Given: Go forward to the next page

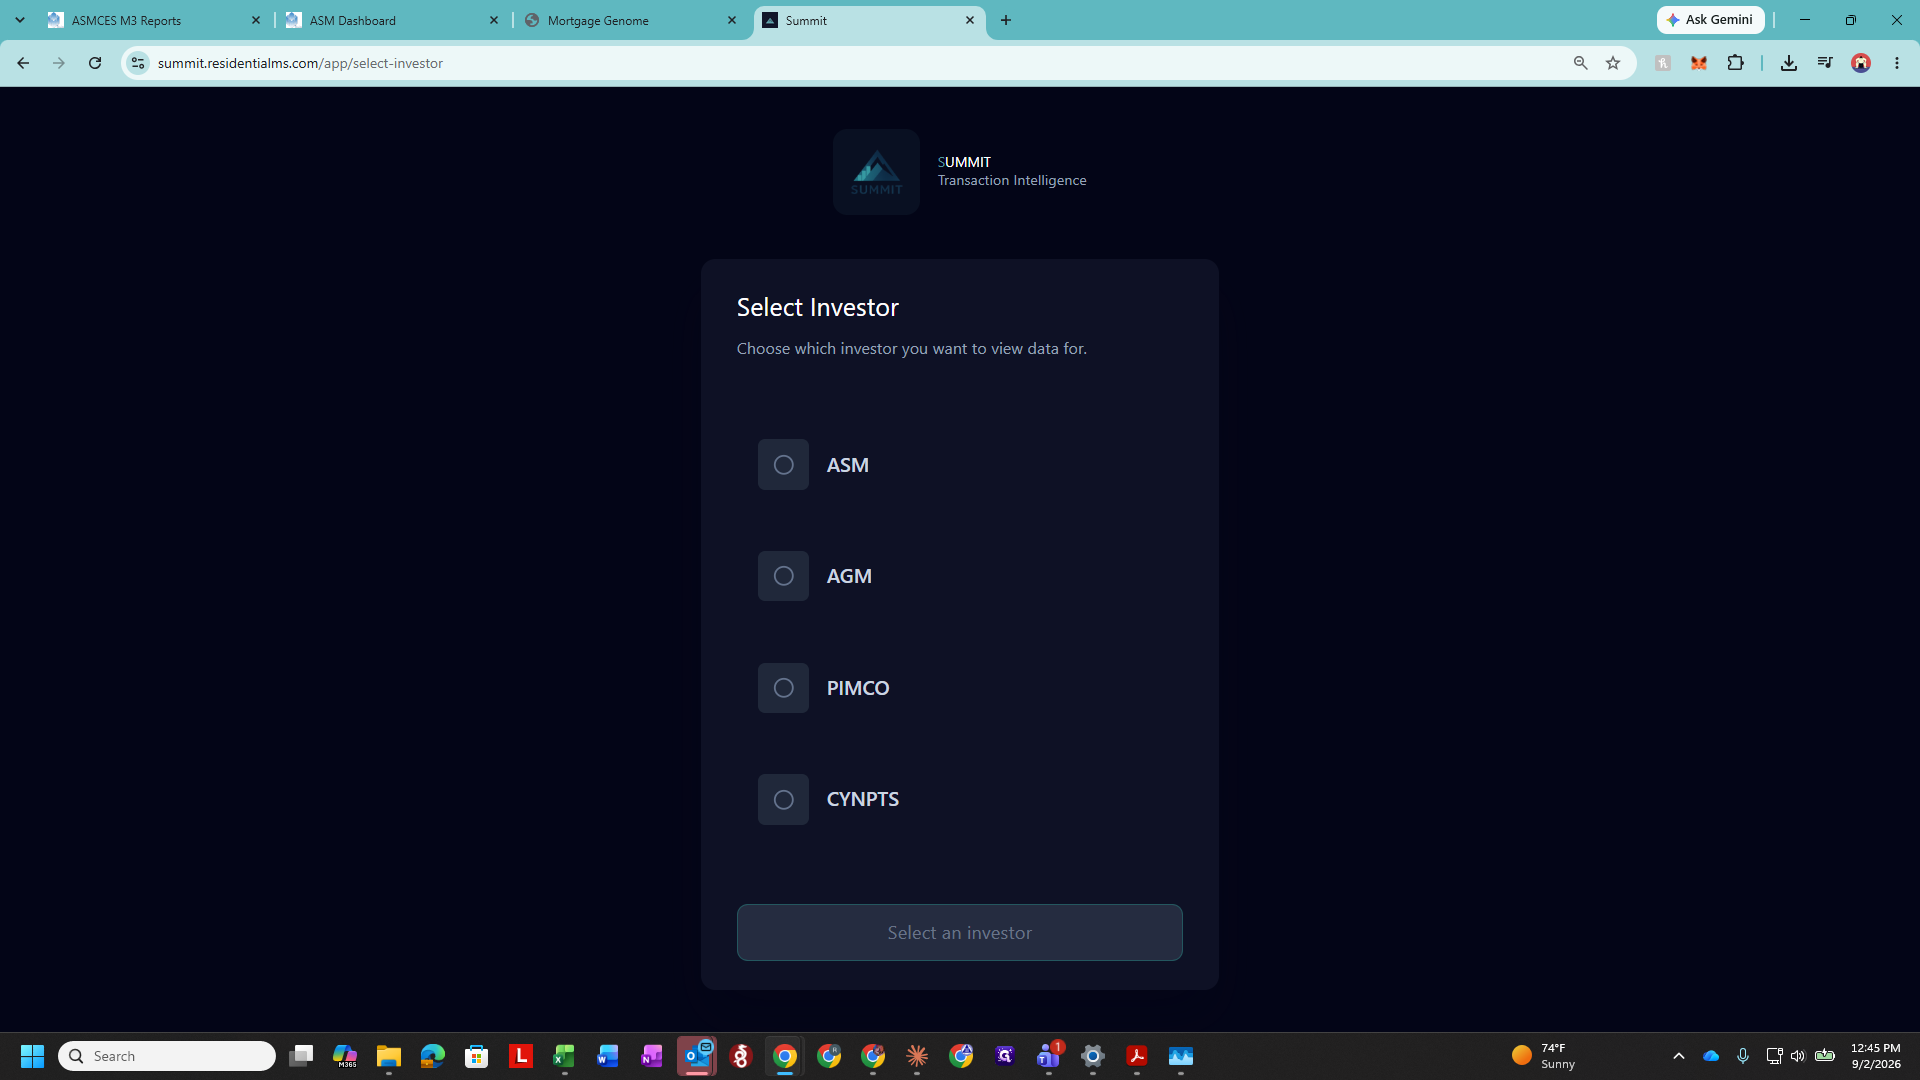Looking at the screenshot, I should 59,63.
